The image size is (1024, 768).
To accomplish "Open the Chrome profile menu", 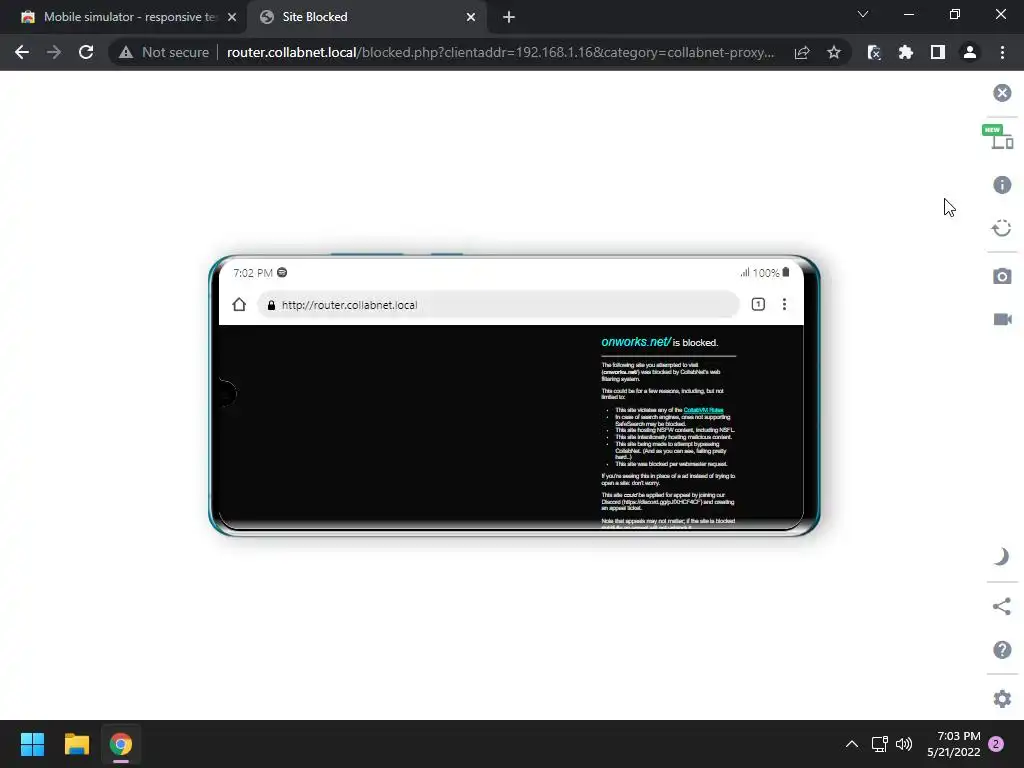I will 970,52.
